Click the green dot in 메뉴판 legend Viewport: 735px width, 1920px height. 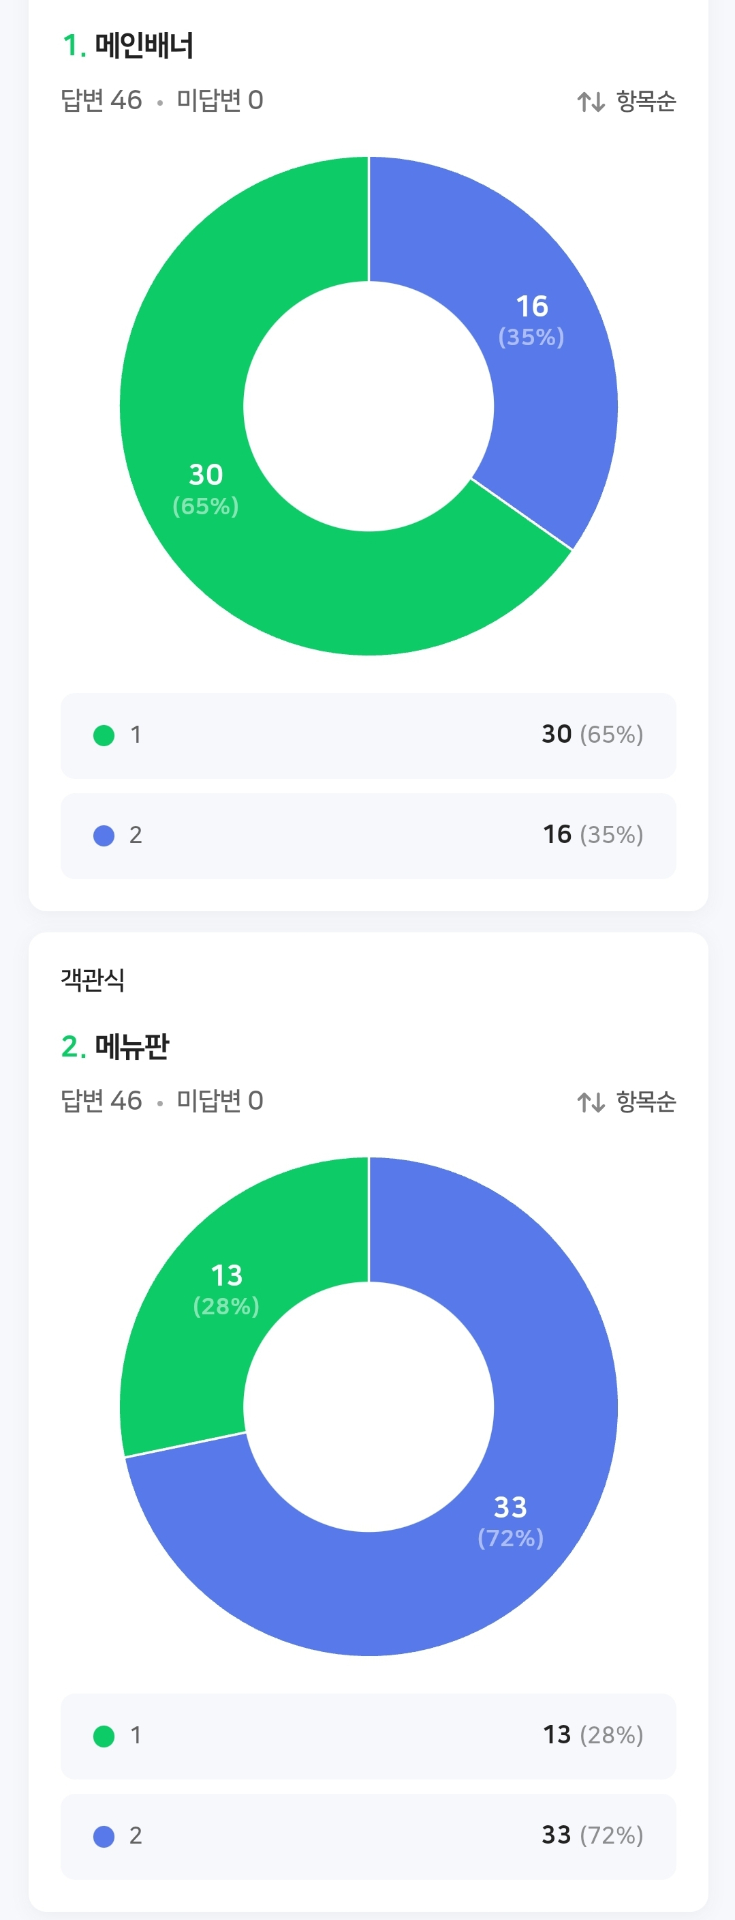(x=104, y=1736)
